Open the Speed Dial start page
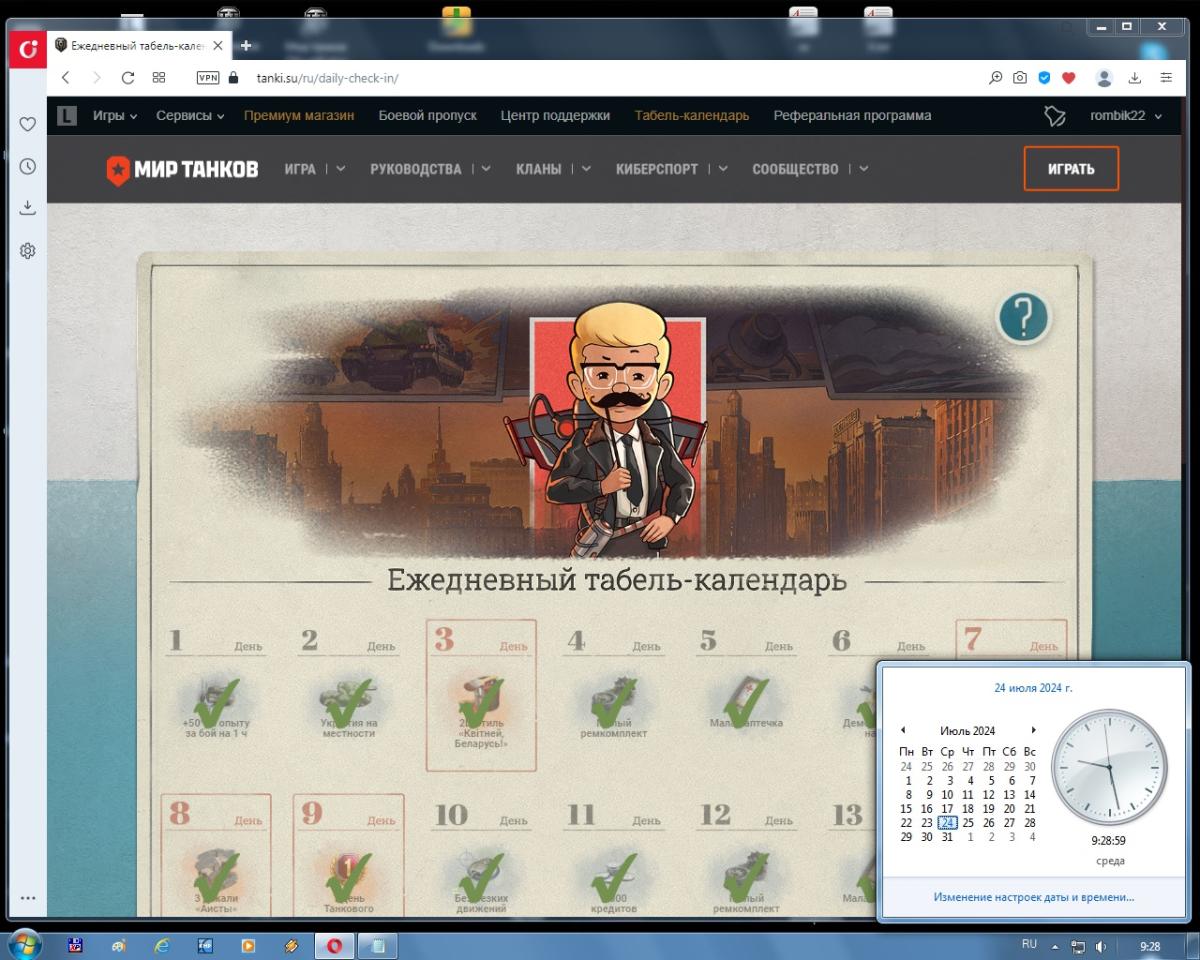 pos(159,78)
